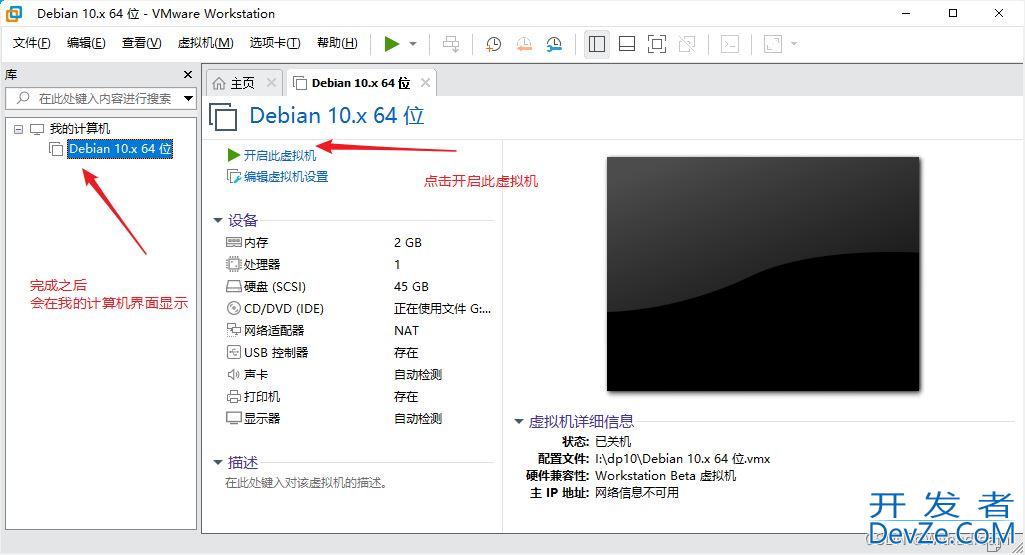Viewport: 1025px width, 555px height.
Task: Collapse the 我的计算机 tree node
Action: [x=18, y=129]
